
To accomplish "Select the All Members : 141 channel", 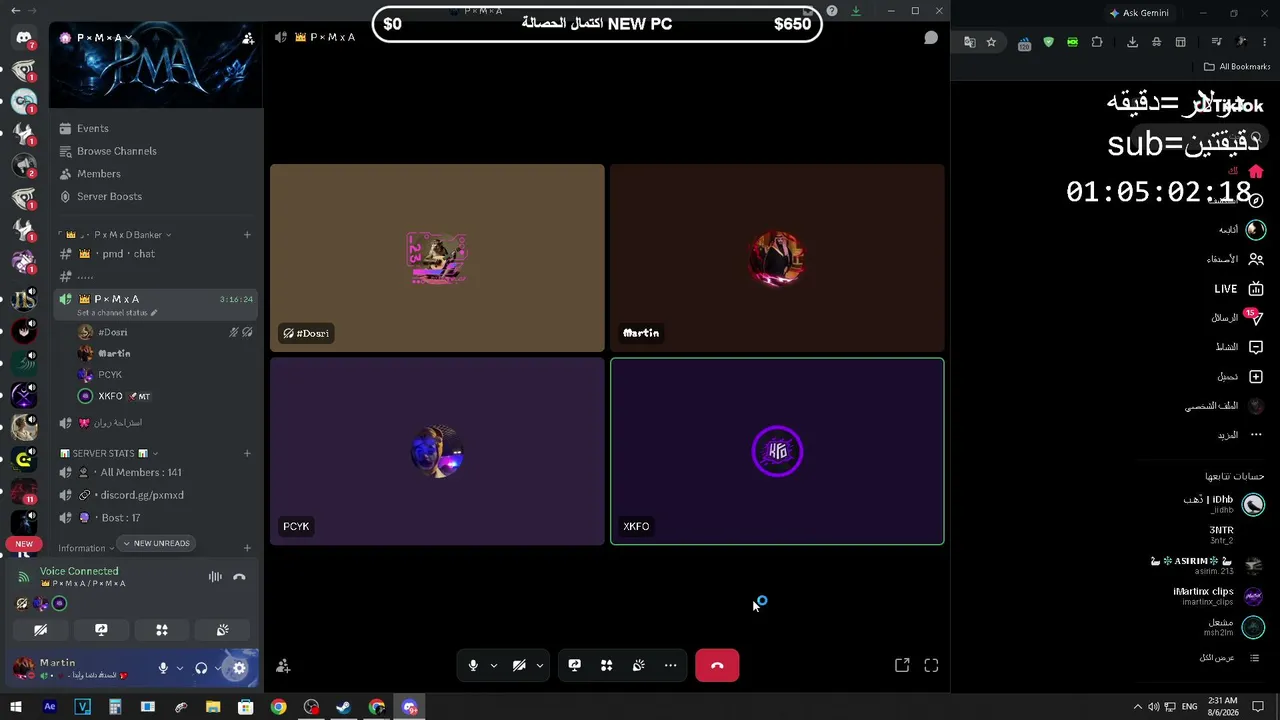I will pos(141,472).
